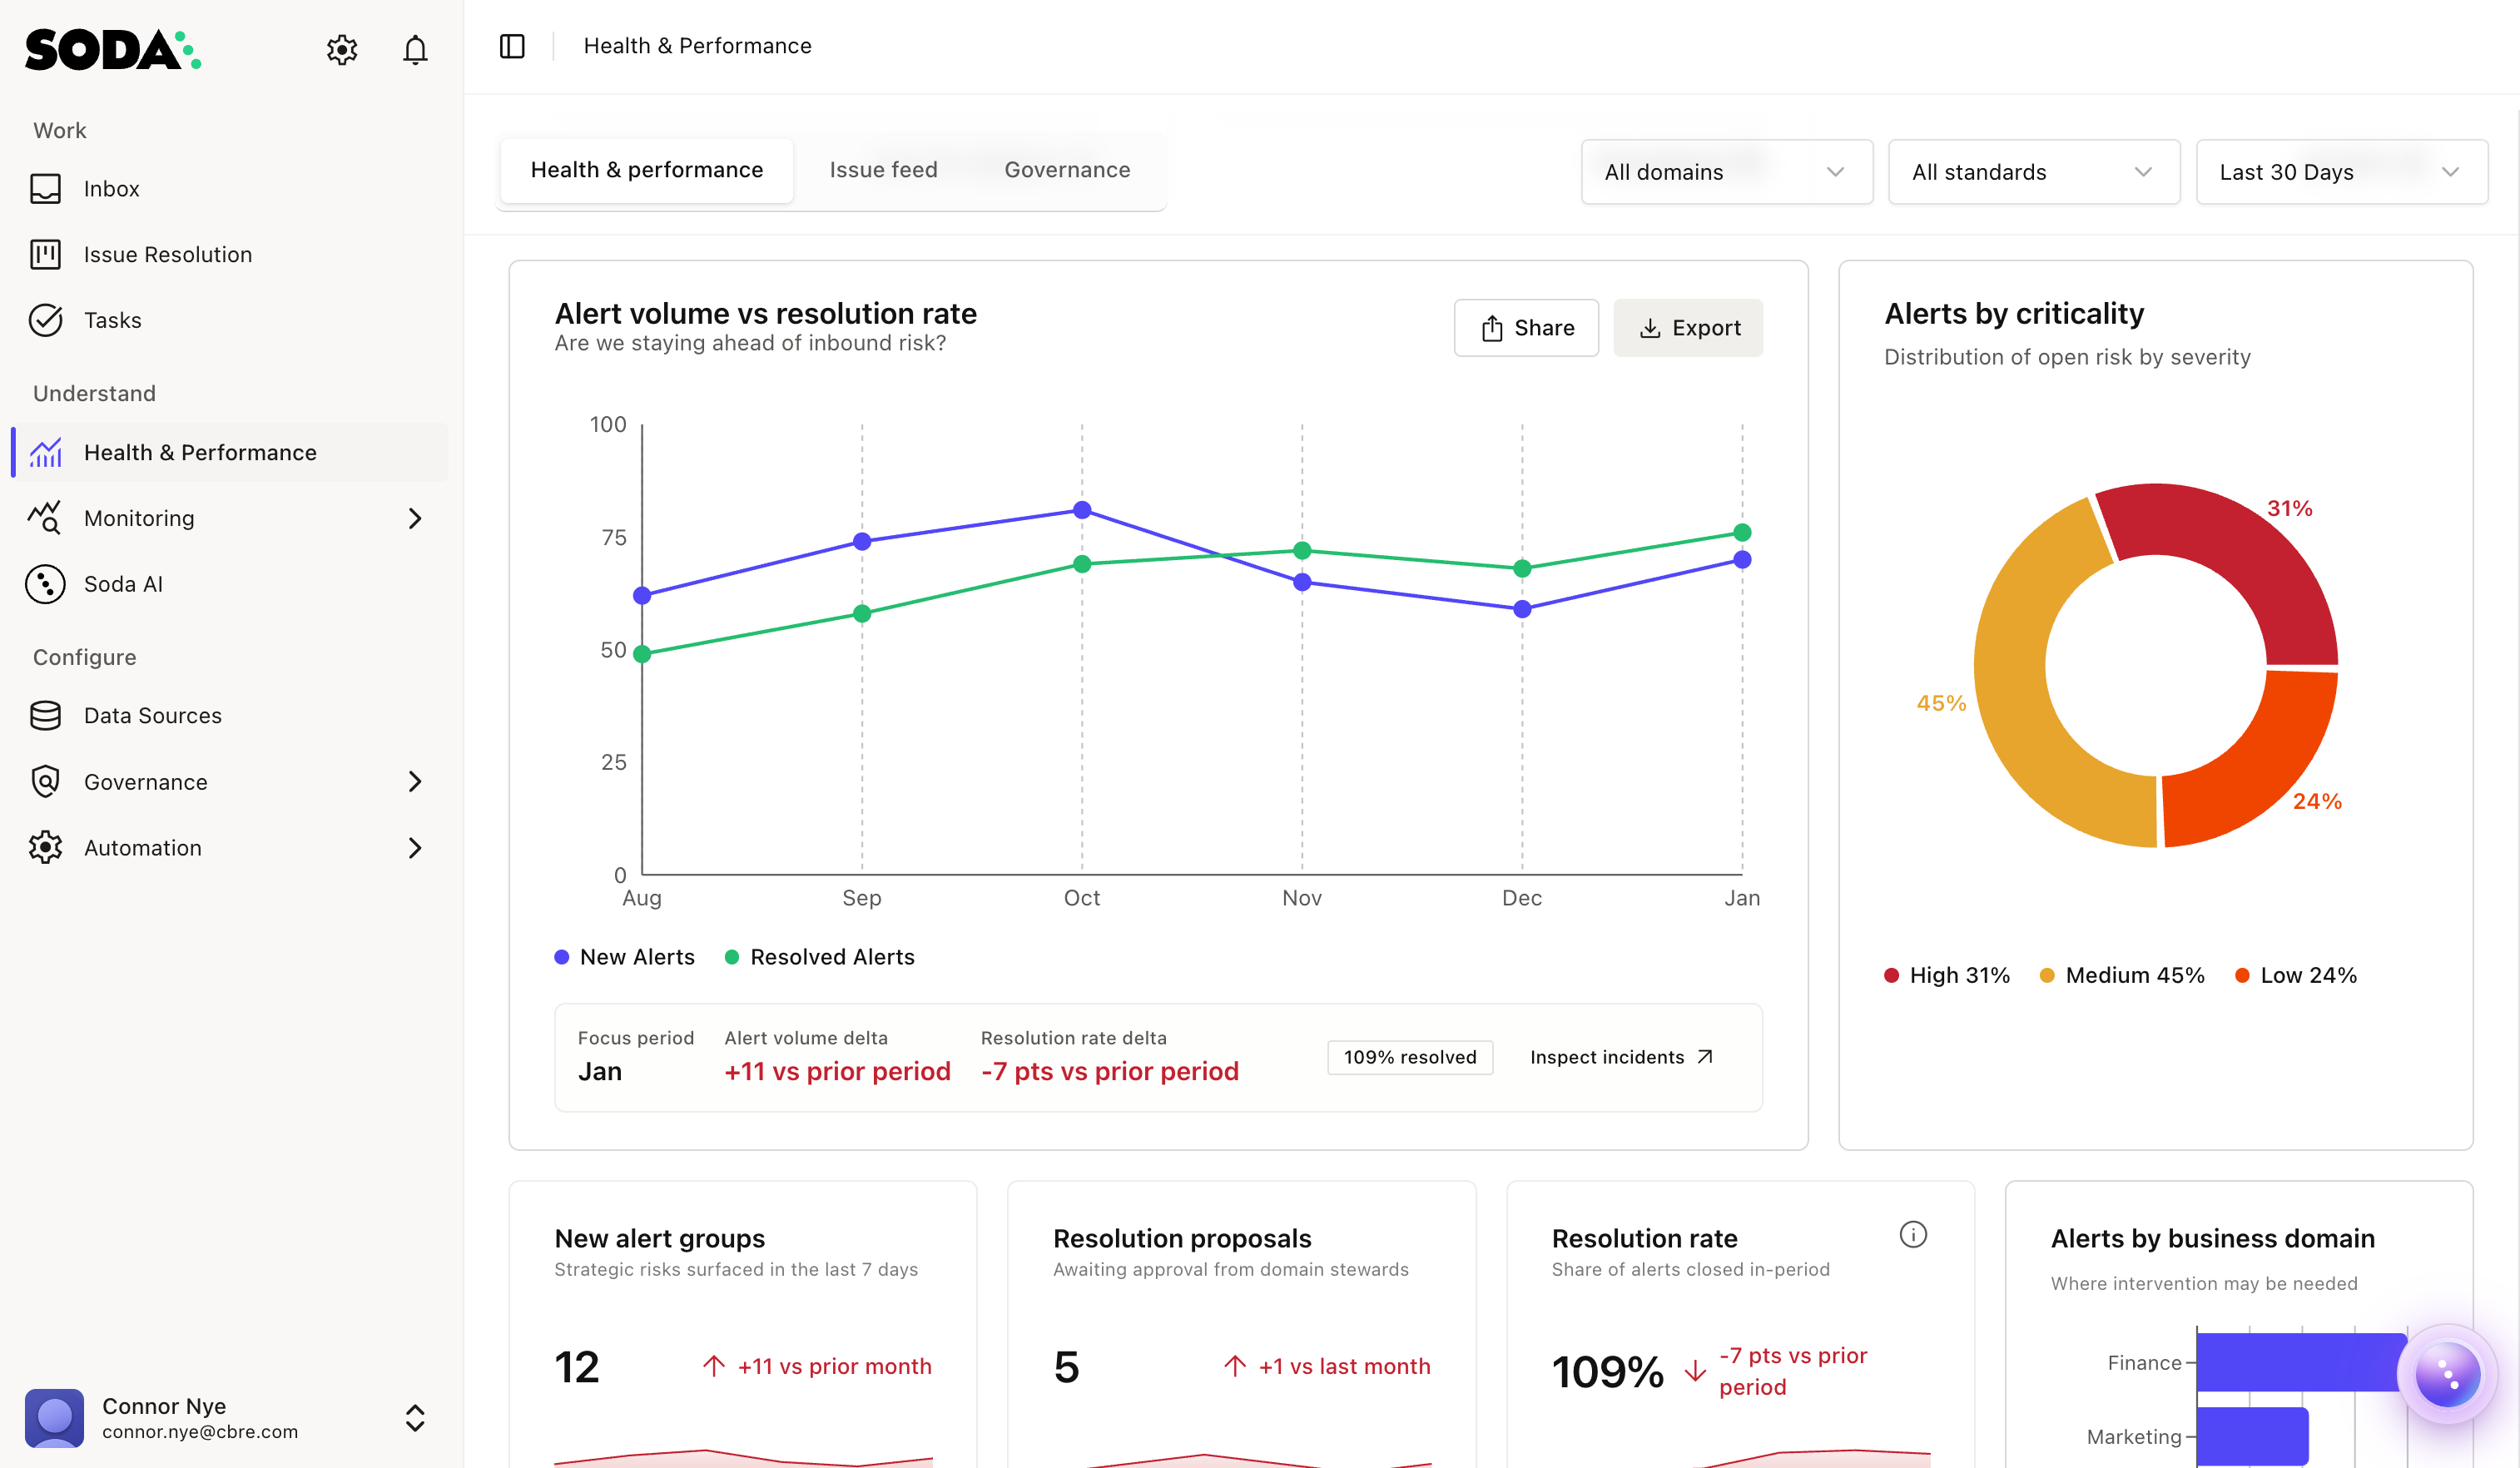
Task: Click the Jan Resolved Alerts data point
Action: tap(1742, 532)
